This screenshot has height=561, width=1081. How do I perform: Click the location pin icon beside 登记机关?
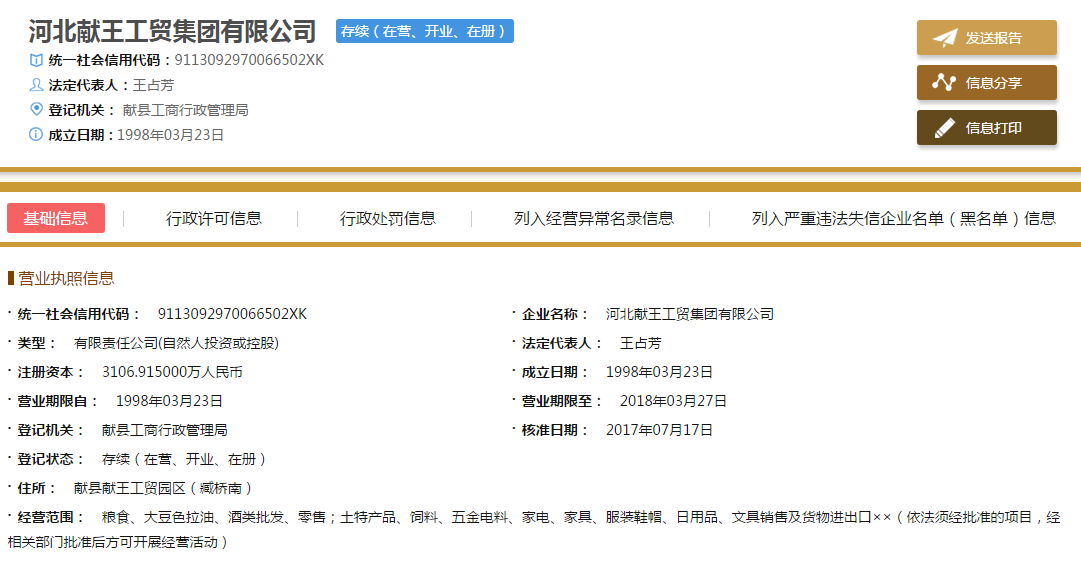coord(36,109)
